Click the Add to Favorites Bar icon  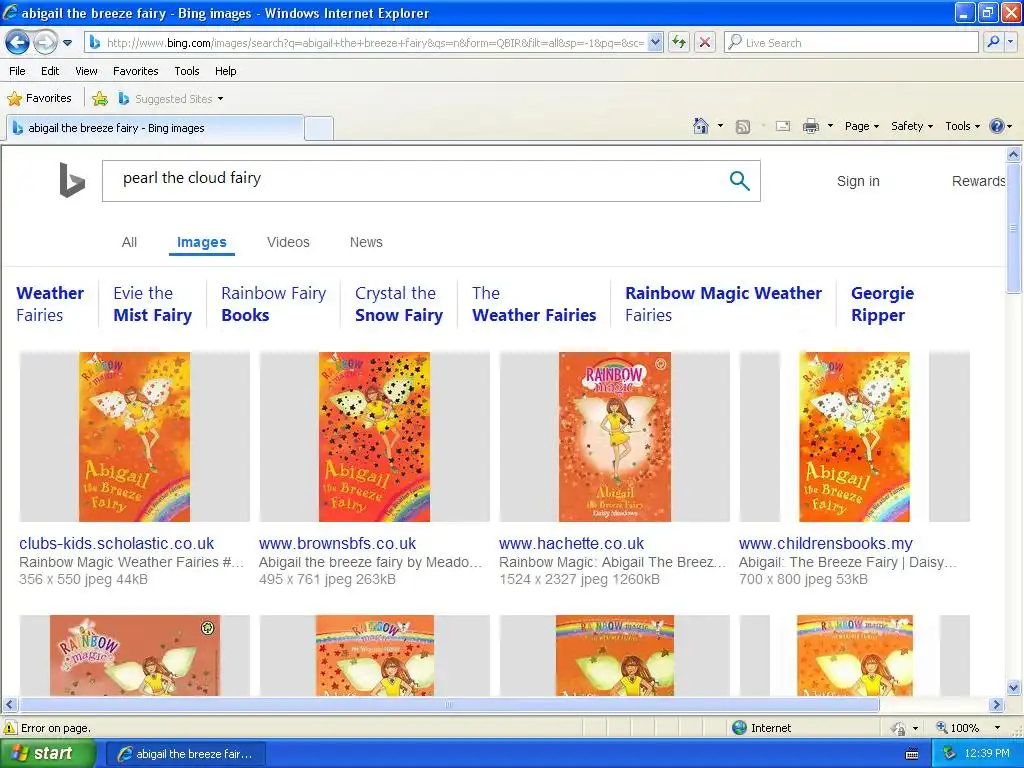(100, 99)
